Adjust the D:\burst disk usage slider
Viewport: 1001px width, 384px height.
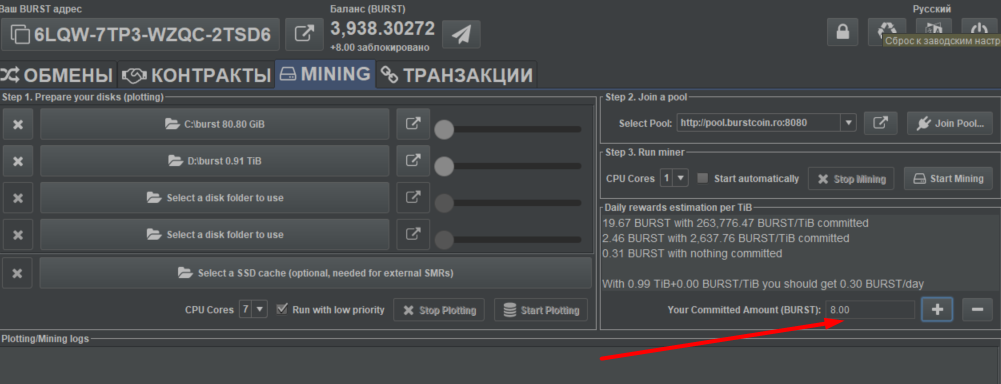pos(508,166)
